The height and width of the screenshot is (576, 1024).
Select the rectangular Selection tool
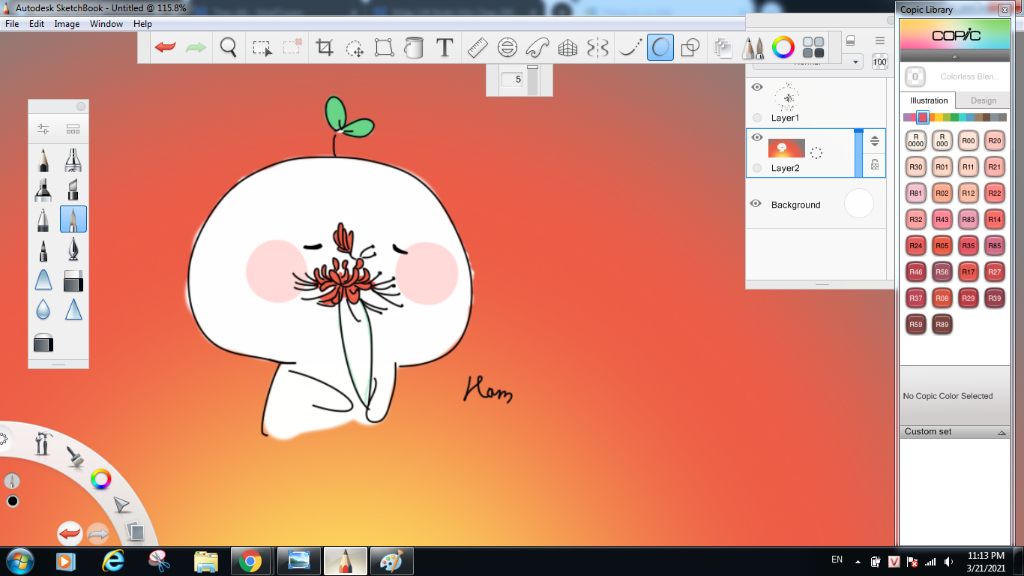(x=262, y=48)
